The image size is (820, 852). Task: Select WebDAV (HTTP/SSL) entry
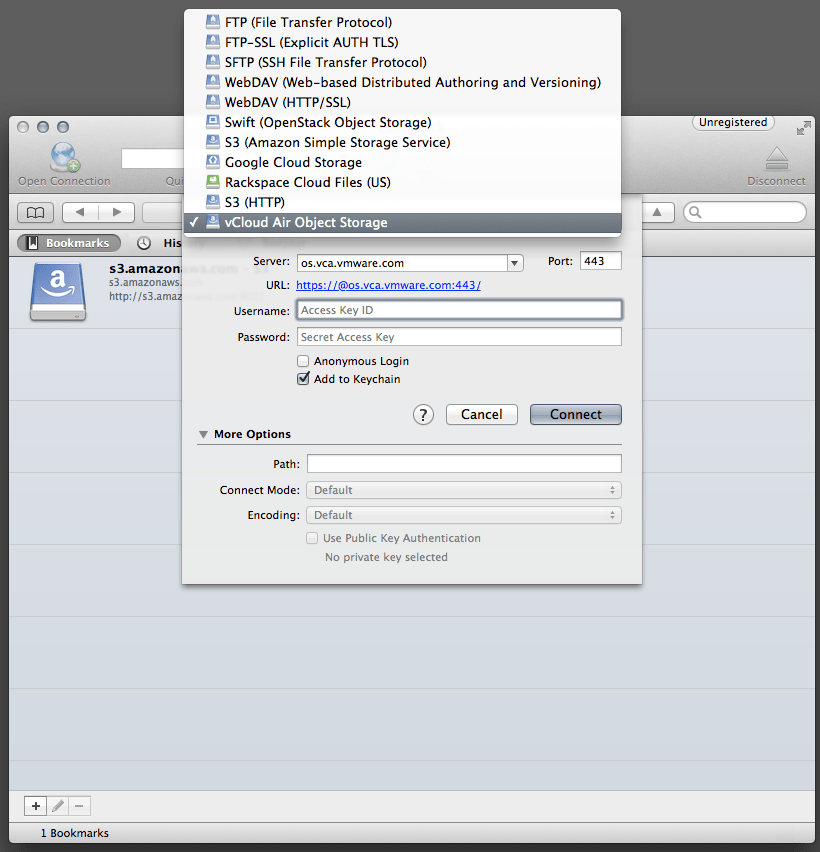tap(403, 102)
